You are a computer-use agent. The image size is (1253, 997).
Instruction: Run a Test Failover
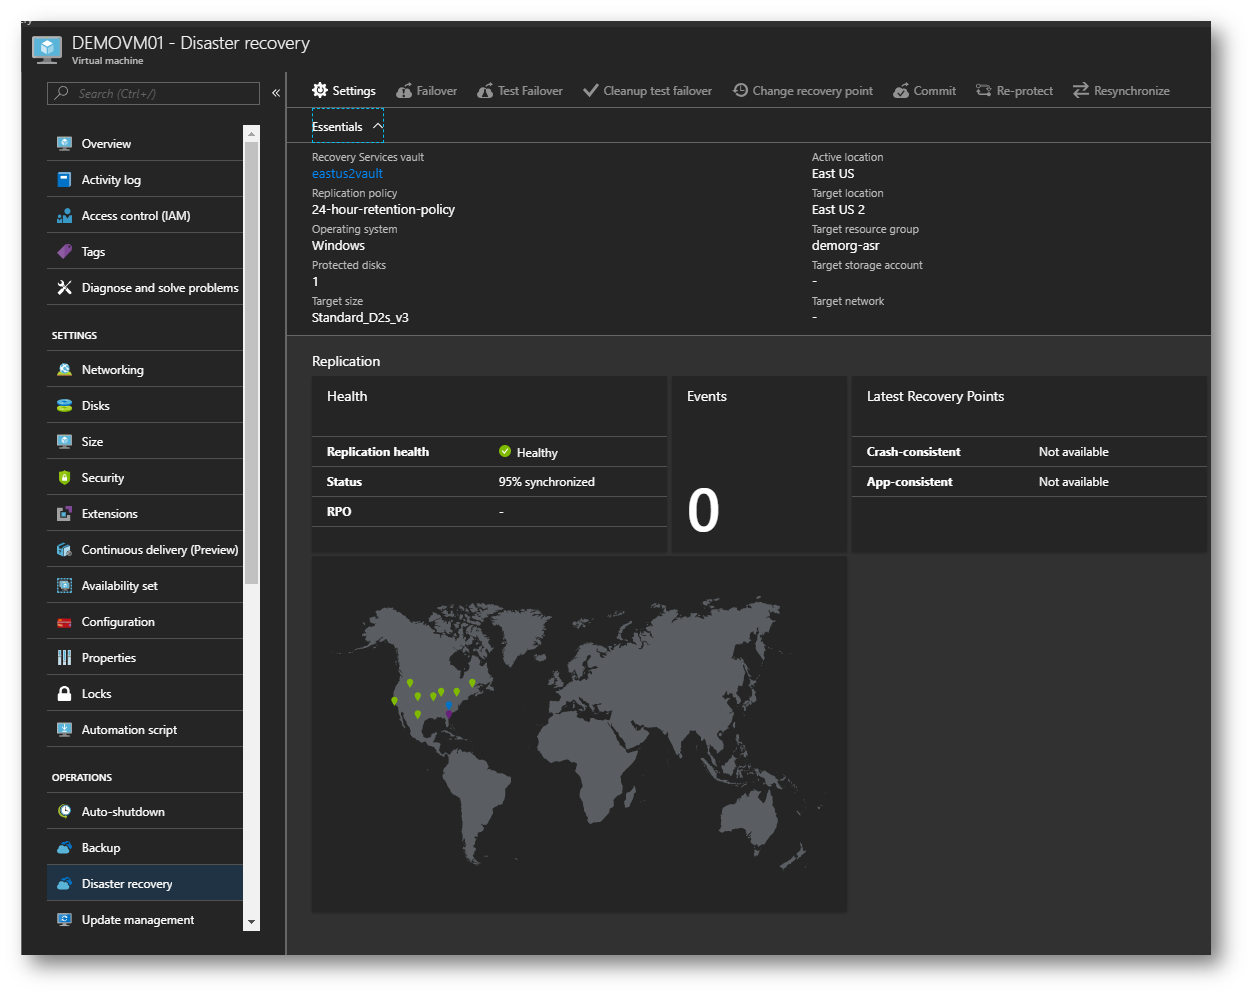519,90
